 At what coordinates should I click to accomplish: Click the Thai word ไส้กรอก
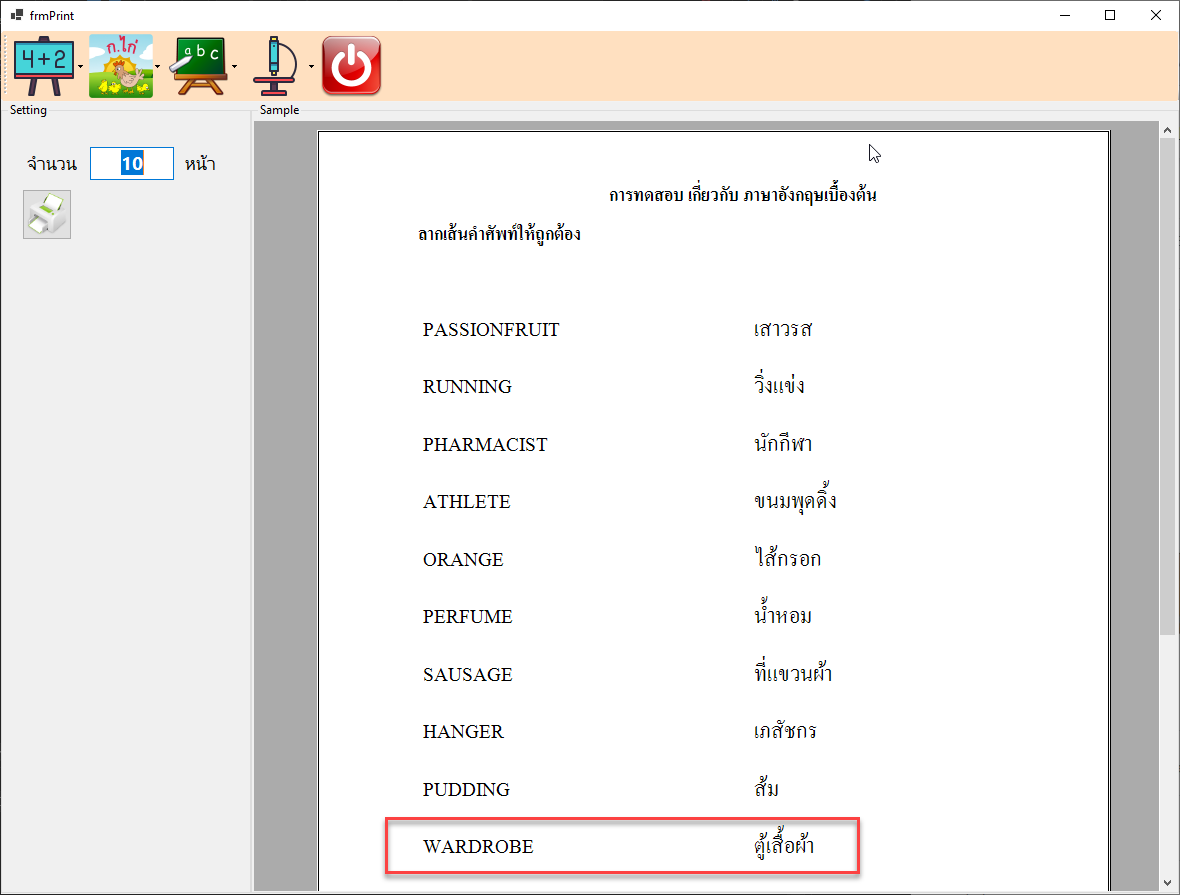(x=787, y=558)
